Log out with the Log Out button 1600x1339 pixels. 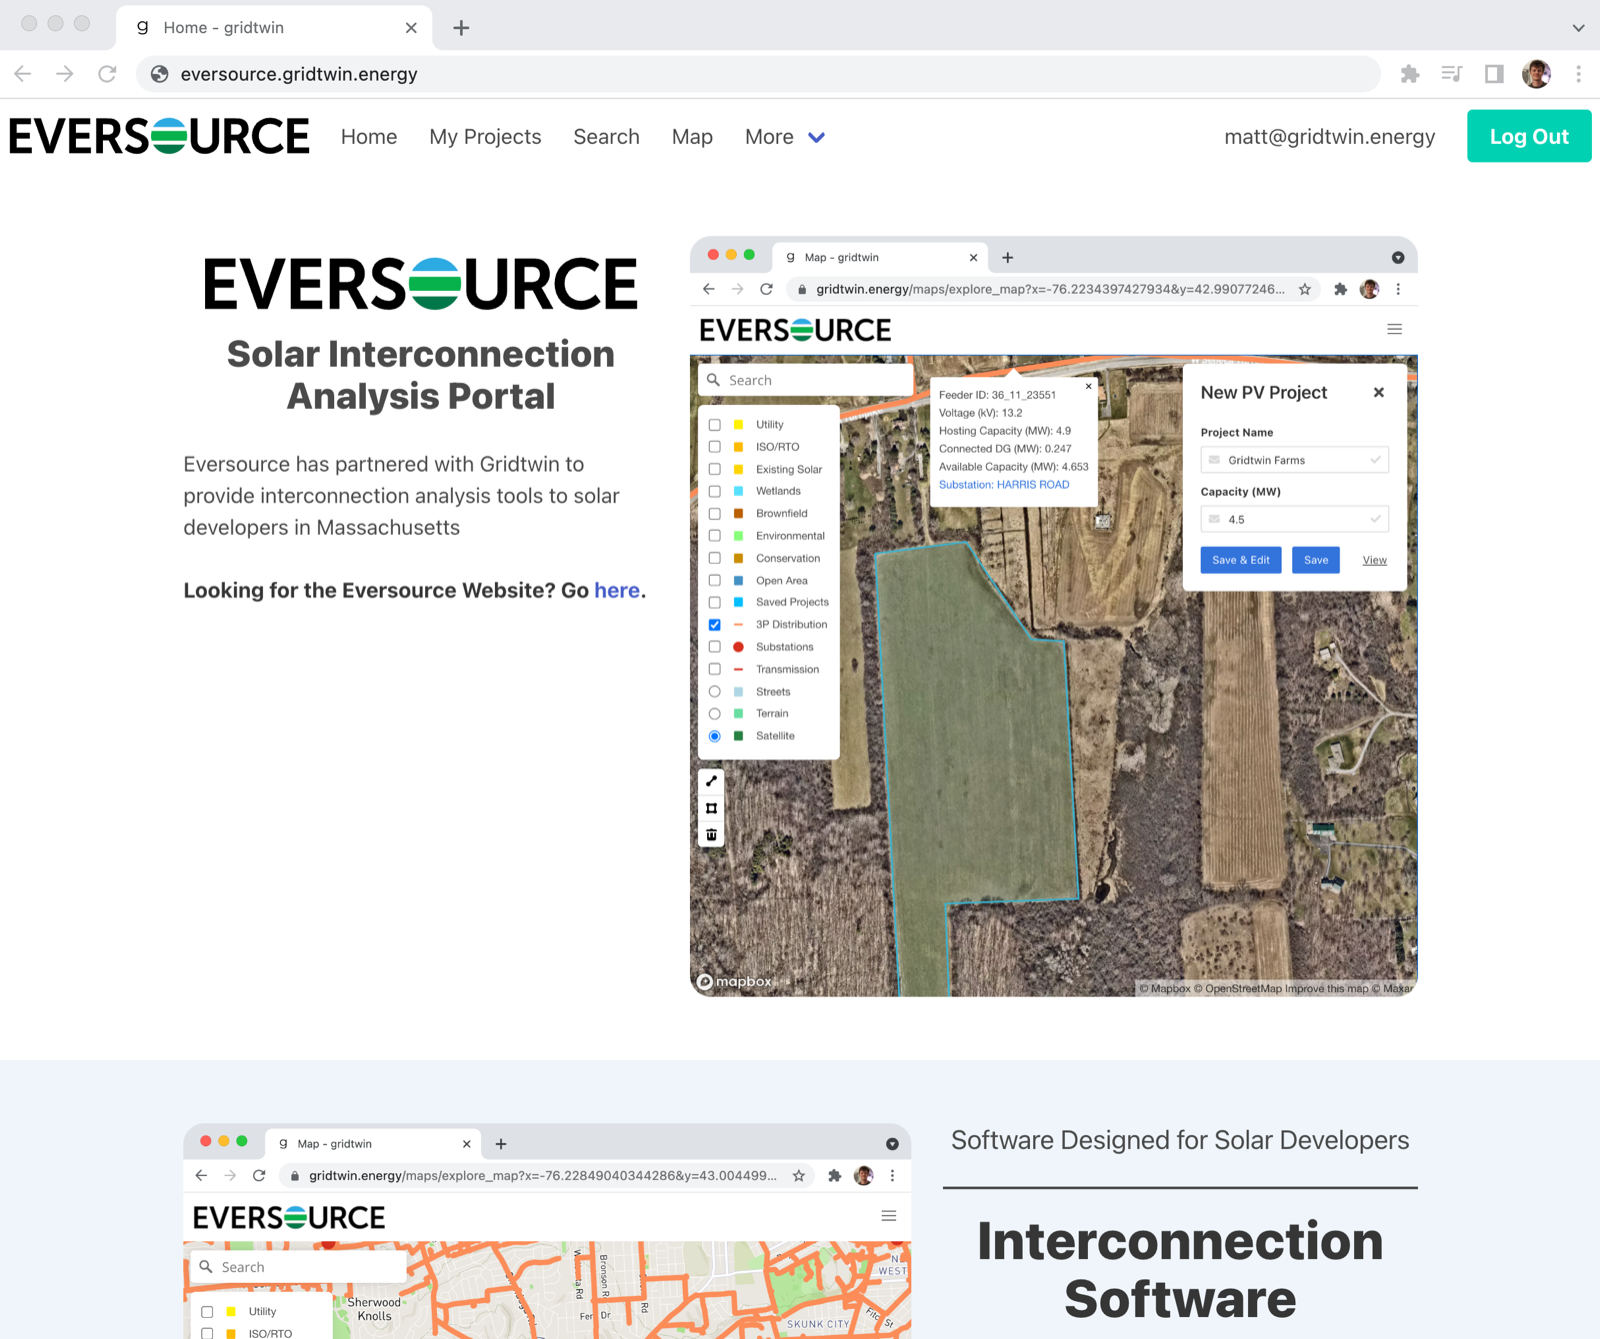coord(1529,136)
